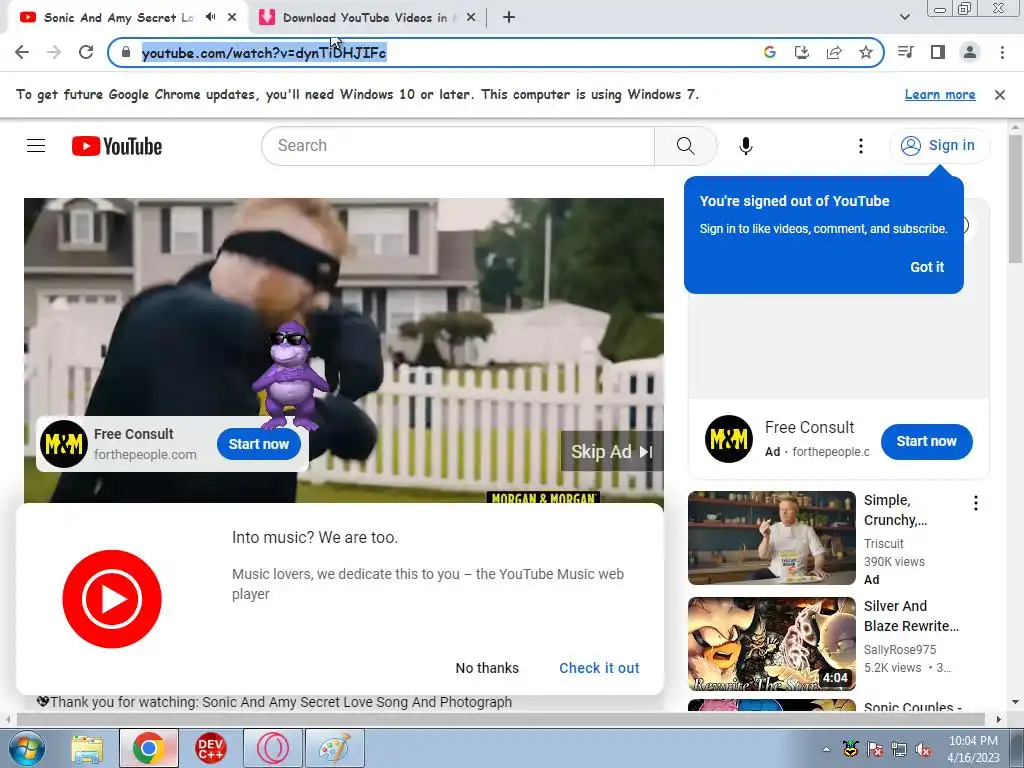Click the vertical page scrollbar thumb

click(x=1015, y=197)
